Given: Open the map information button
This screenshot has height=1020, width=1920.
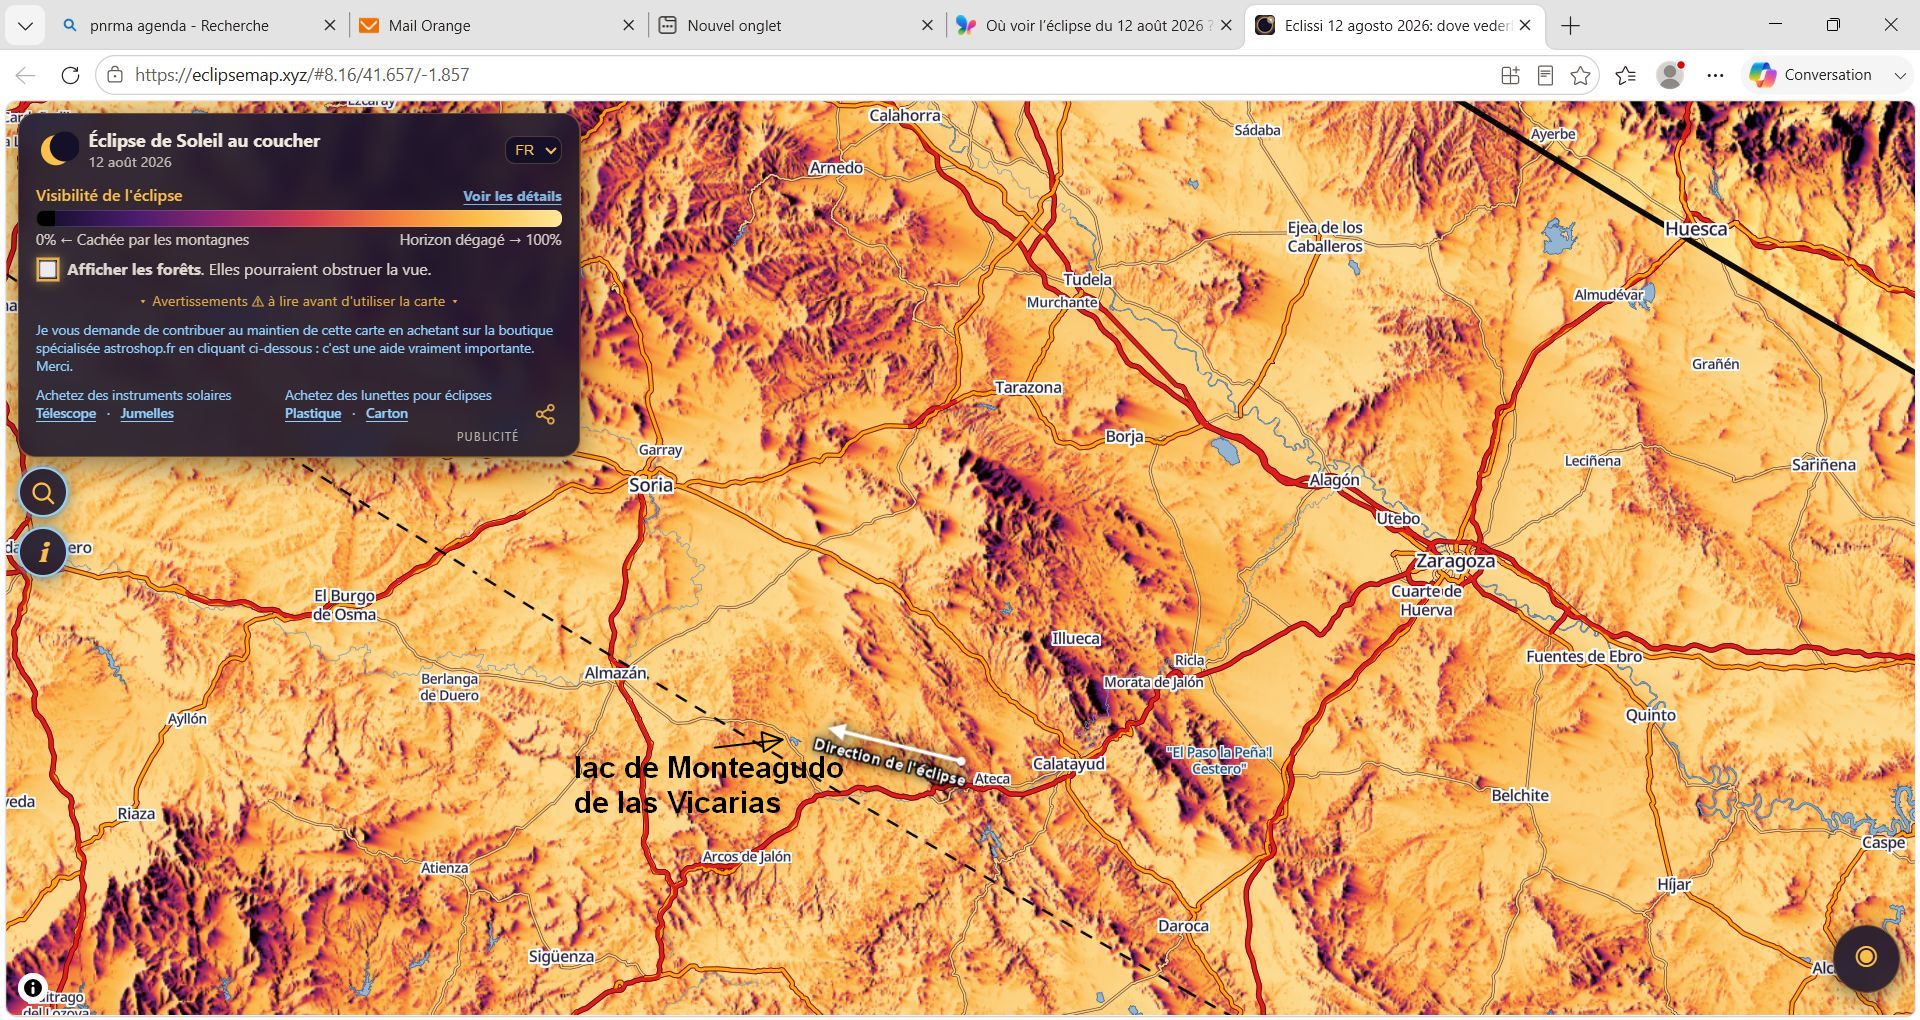Looking at the screenshot, I should (x=43, y=552).
